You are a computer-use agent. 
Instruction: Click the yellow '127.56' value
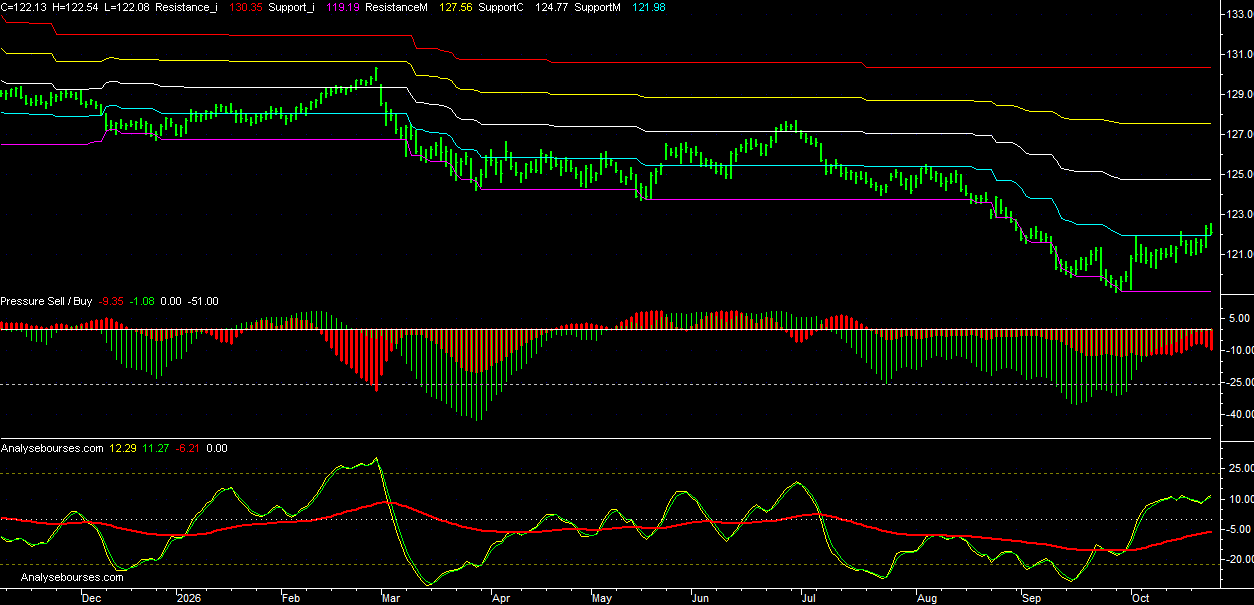click(x=456, y=7)
